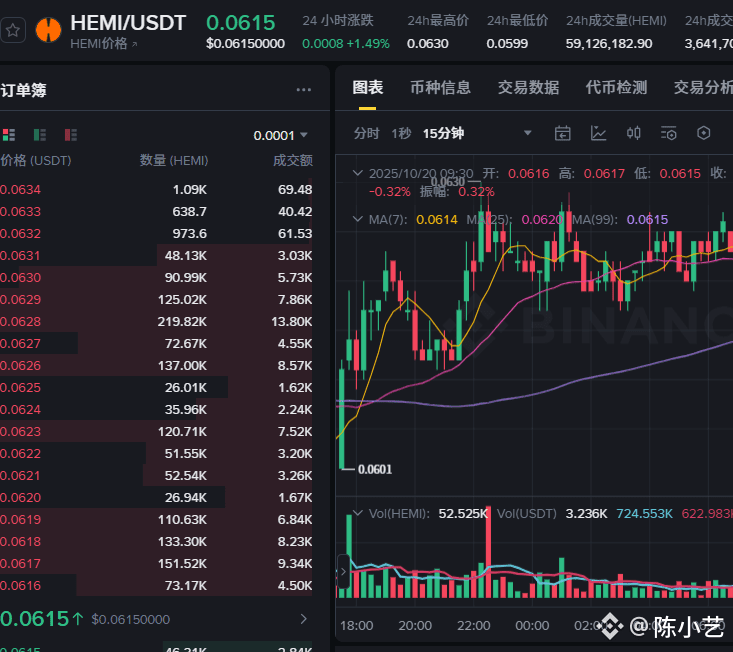Screen dimensions: 733x652
Task: Collapse the OHLC info line chevron
Action: 358,173
